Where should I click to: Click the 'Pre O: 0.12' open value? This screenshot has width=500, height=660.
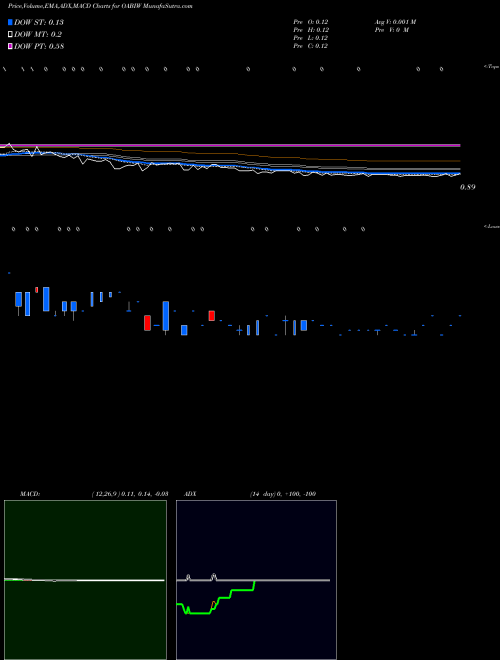pyautogui.click(x=311, y=22)
